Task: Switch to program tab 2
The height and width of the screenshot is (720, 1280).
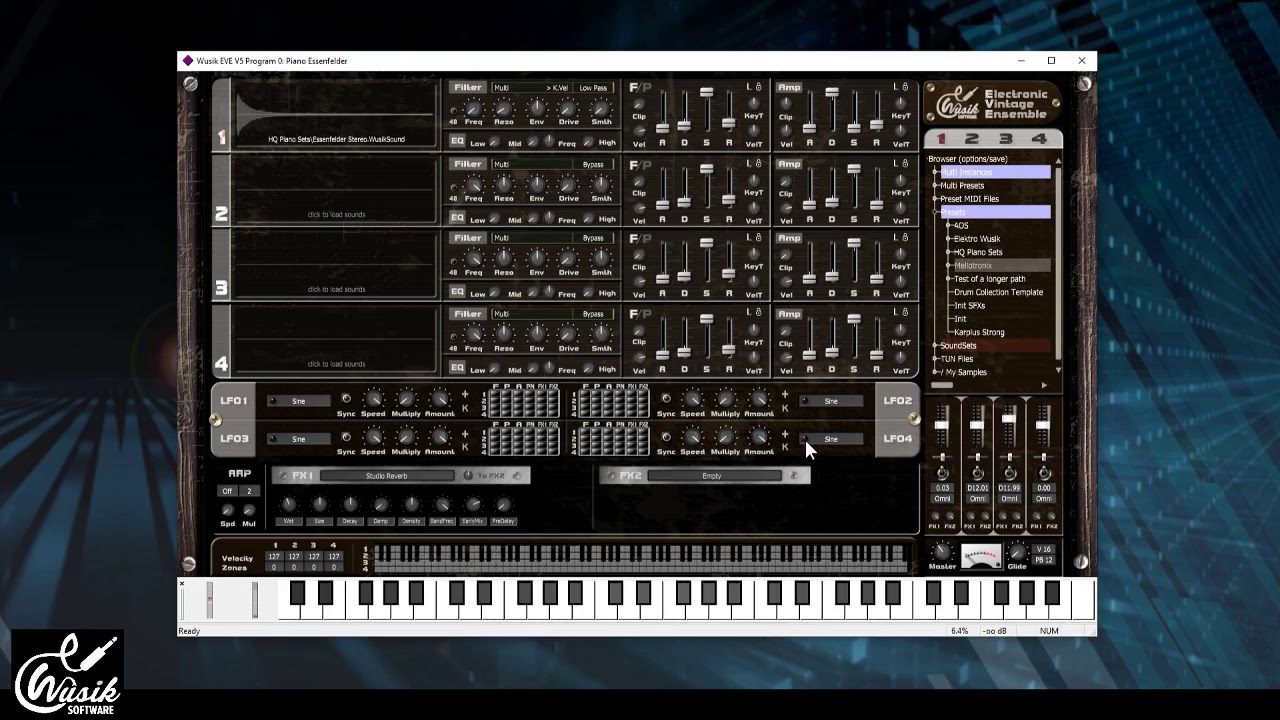Action: 972,139
